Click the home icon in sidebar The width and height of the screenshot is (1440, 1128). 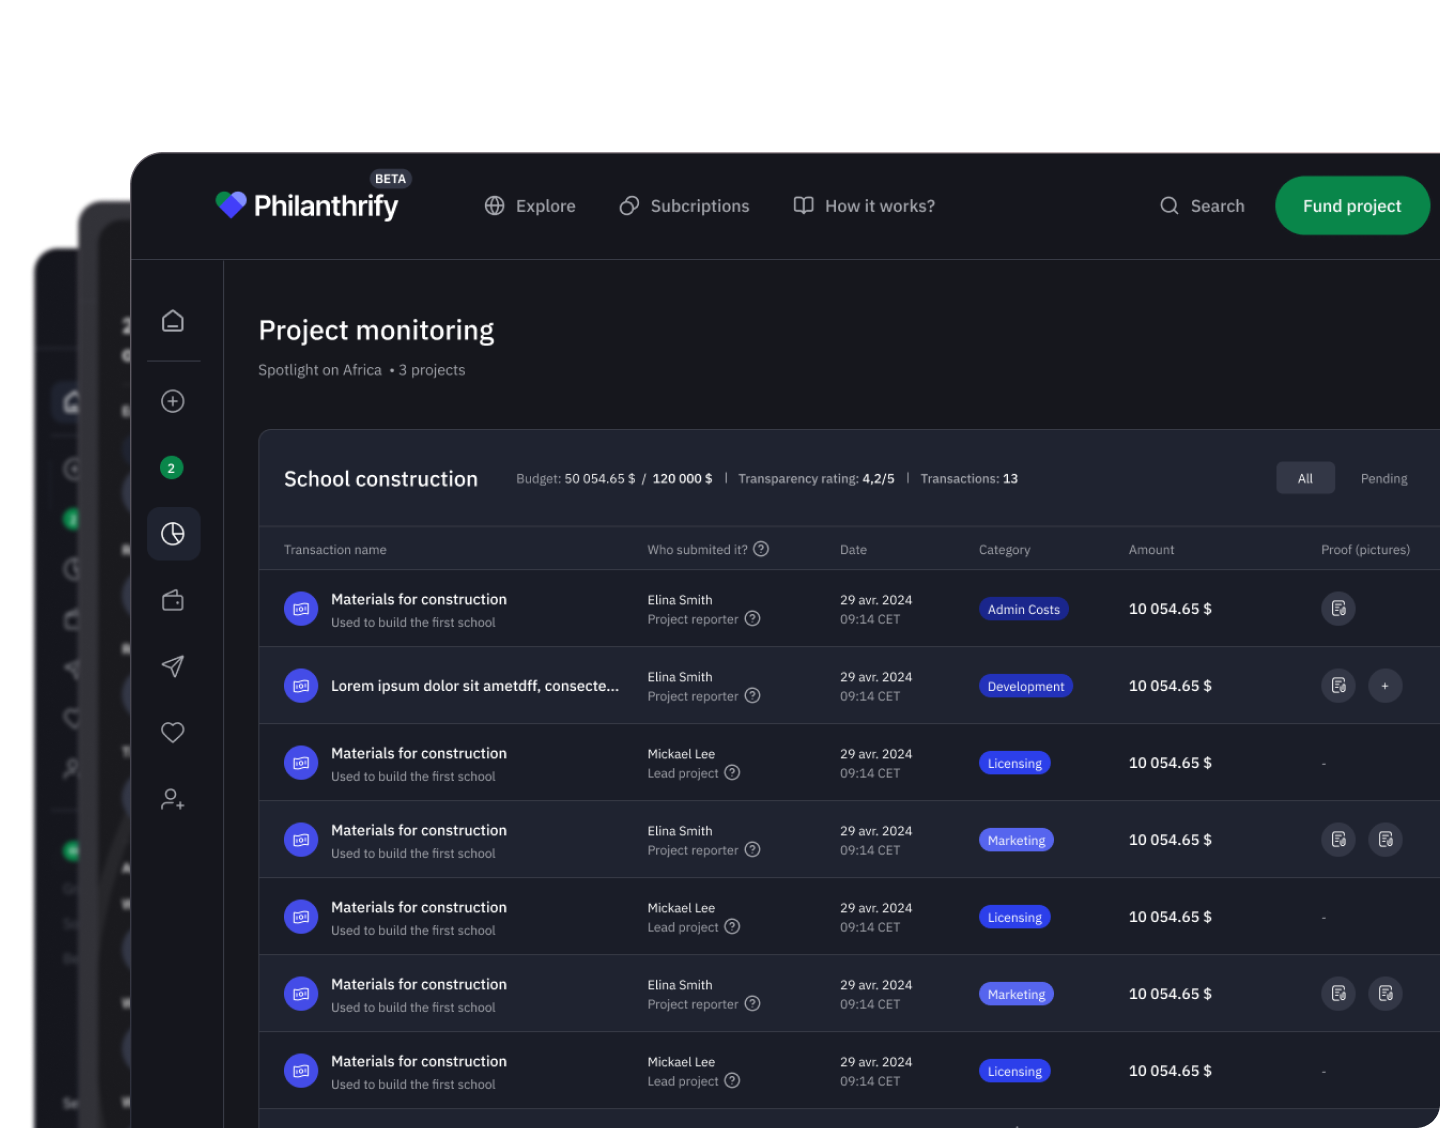173,321
